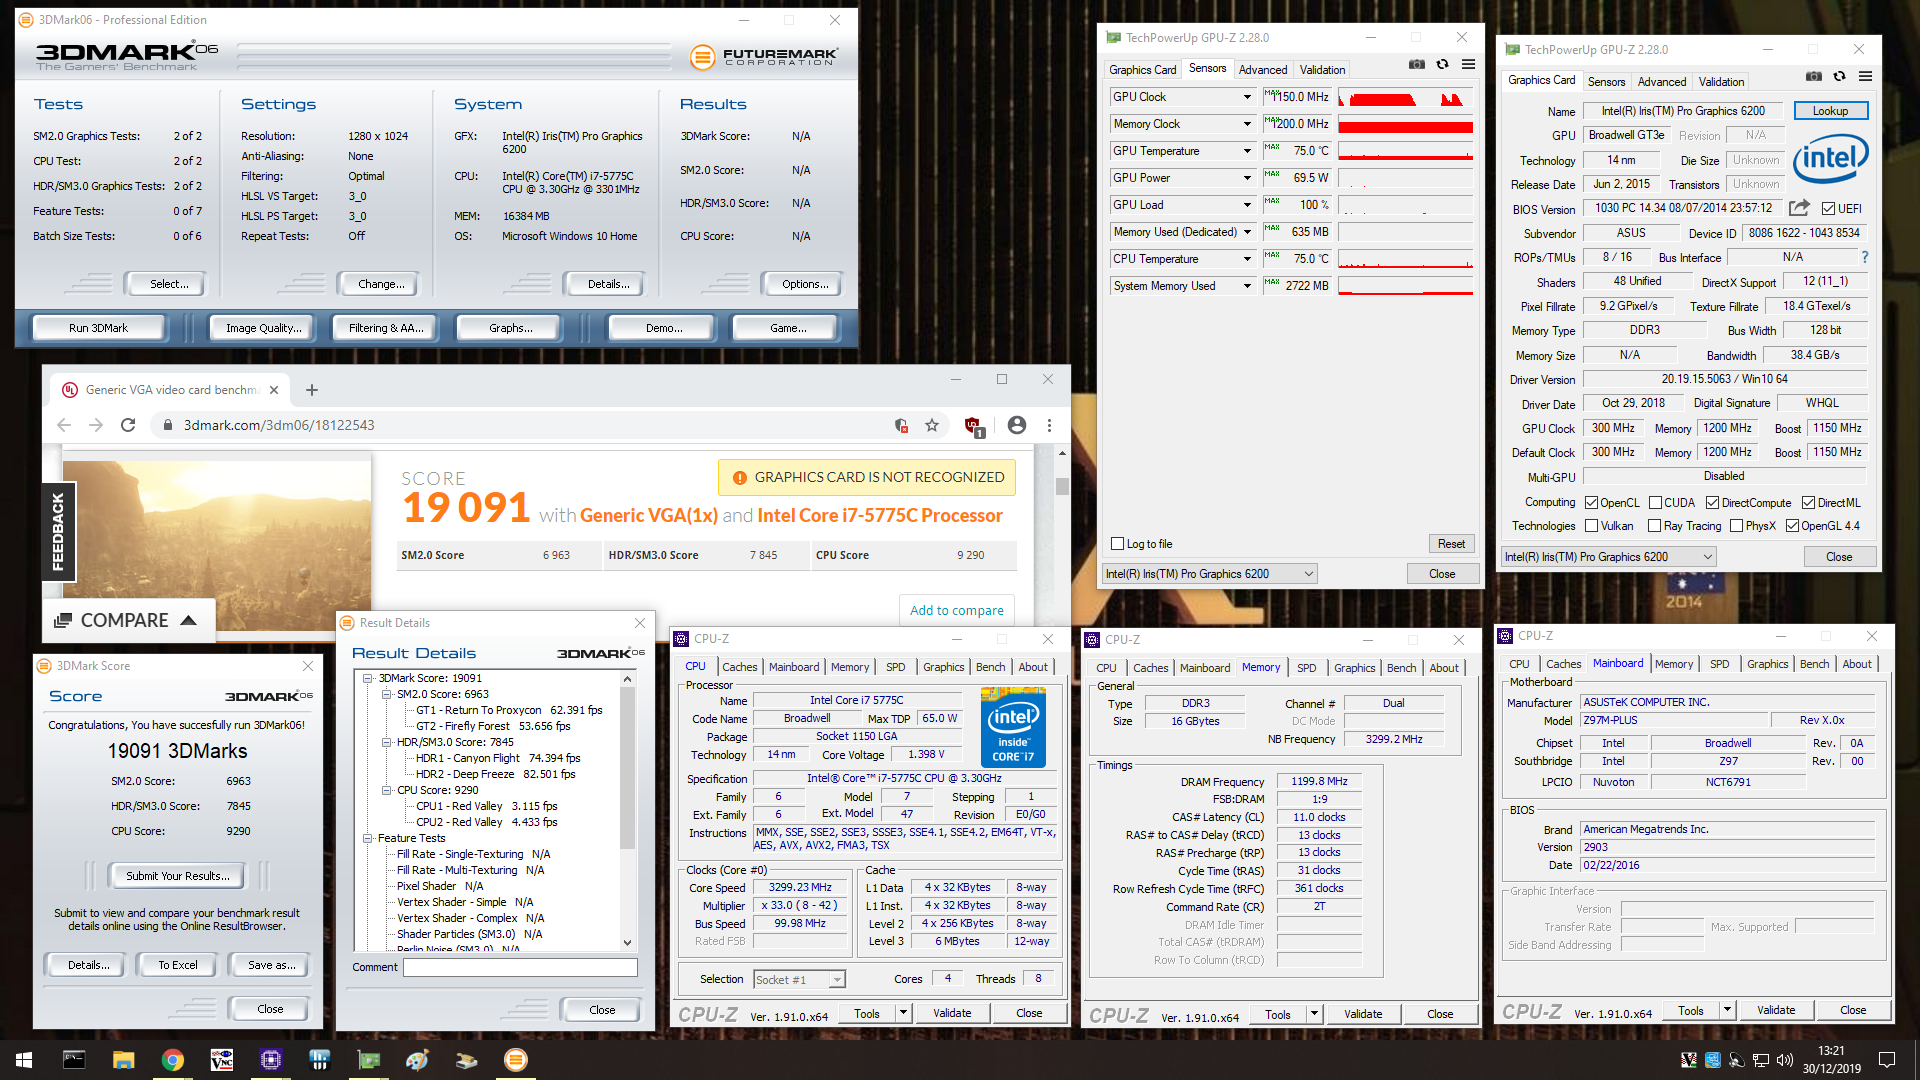Open Bench tab in CPU-Z CPU window

pos(990,667)
